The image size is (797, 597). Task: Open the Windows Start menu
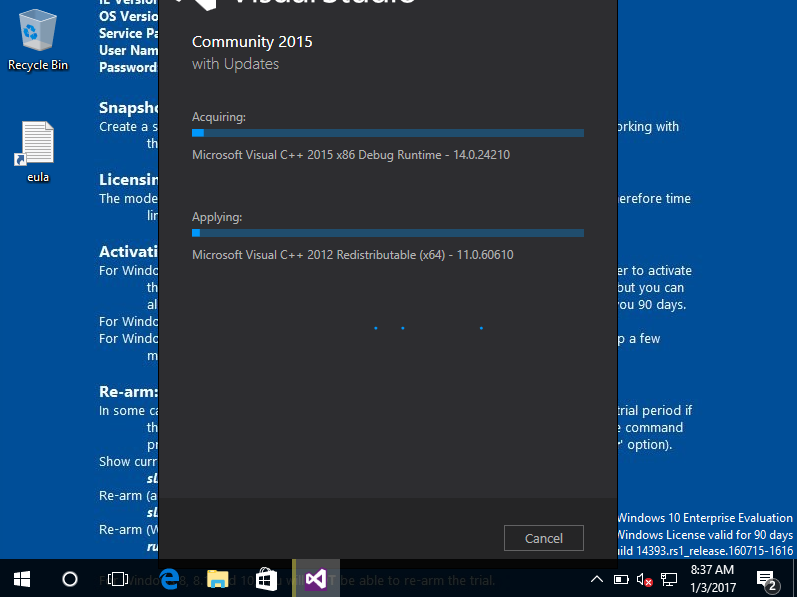tap(22, 579)
